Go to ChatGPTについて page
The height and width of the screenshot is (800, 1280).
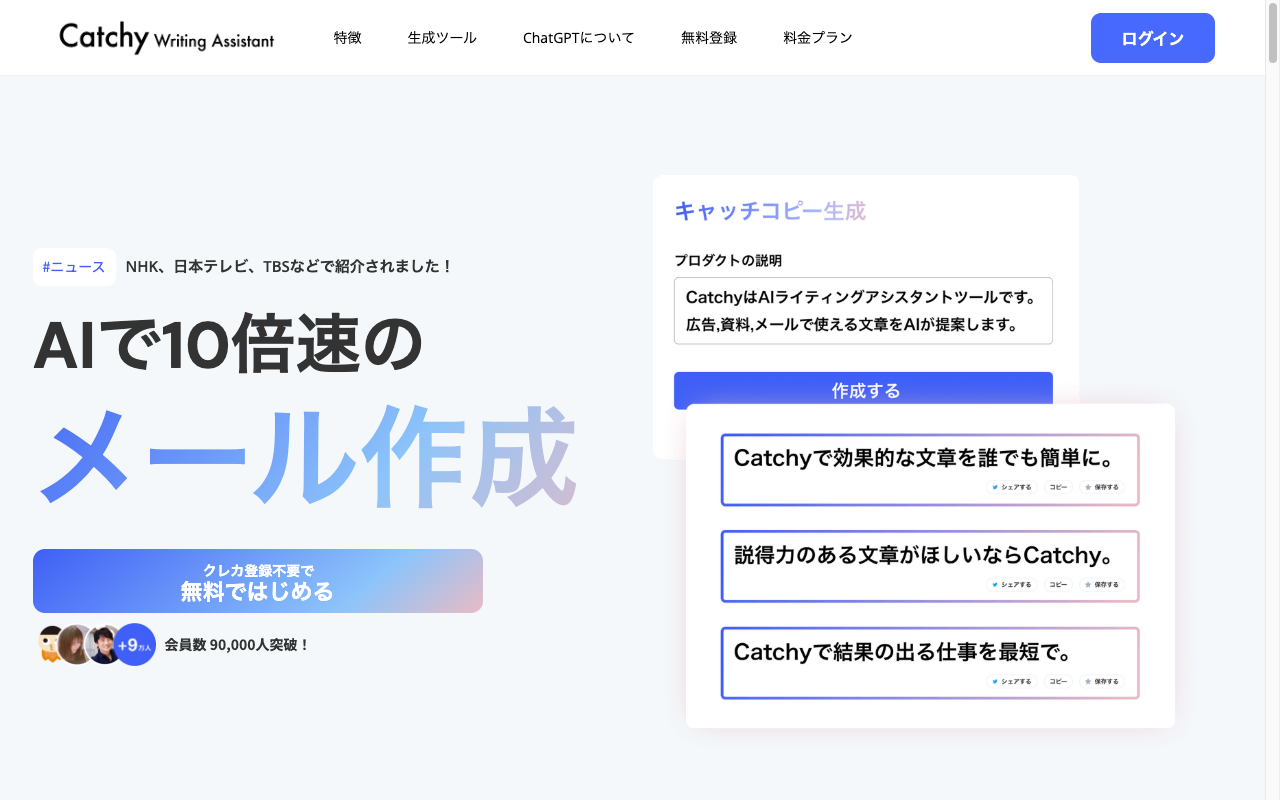tap(579, 38)
